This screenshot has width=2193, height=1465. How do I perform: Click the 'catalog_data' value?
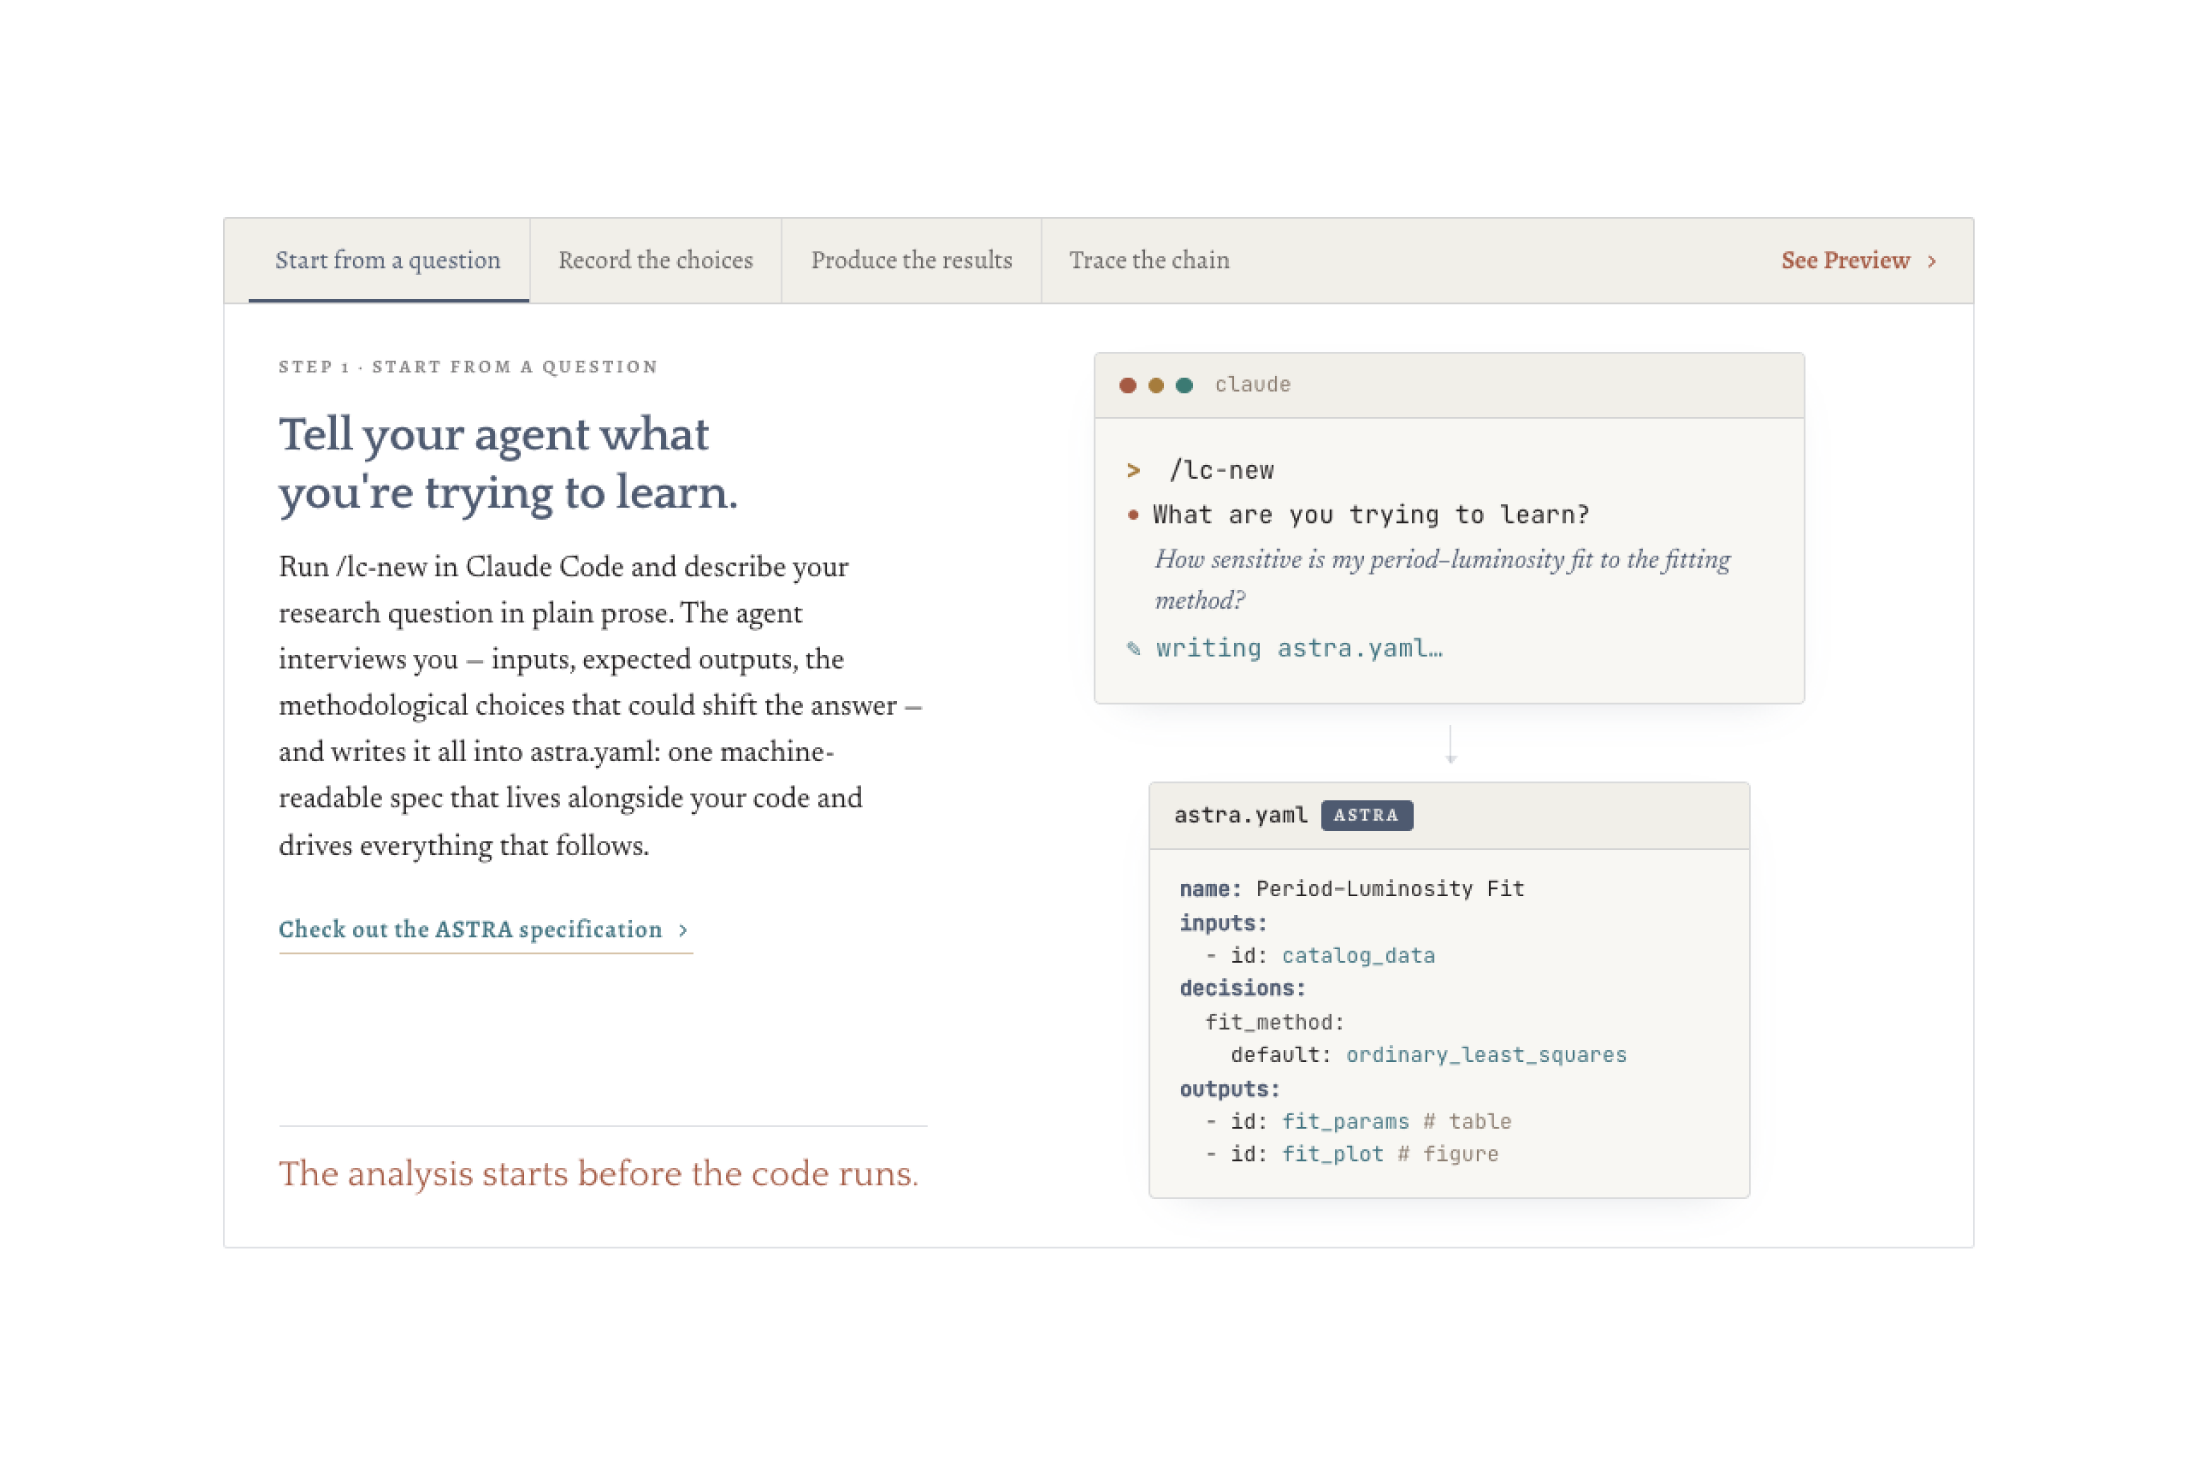(1358, 955)
